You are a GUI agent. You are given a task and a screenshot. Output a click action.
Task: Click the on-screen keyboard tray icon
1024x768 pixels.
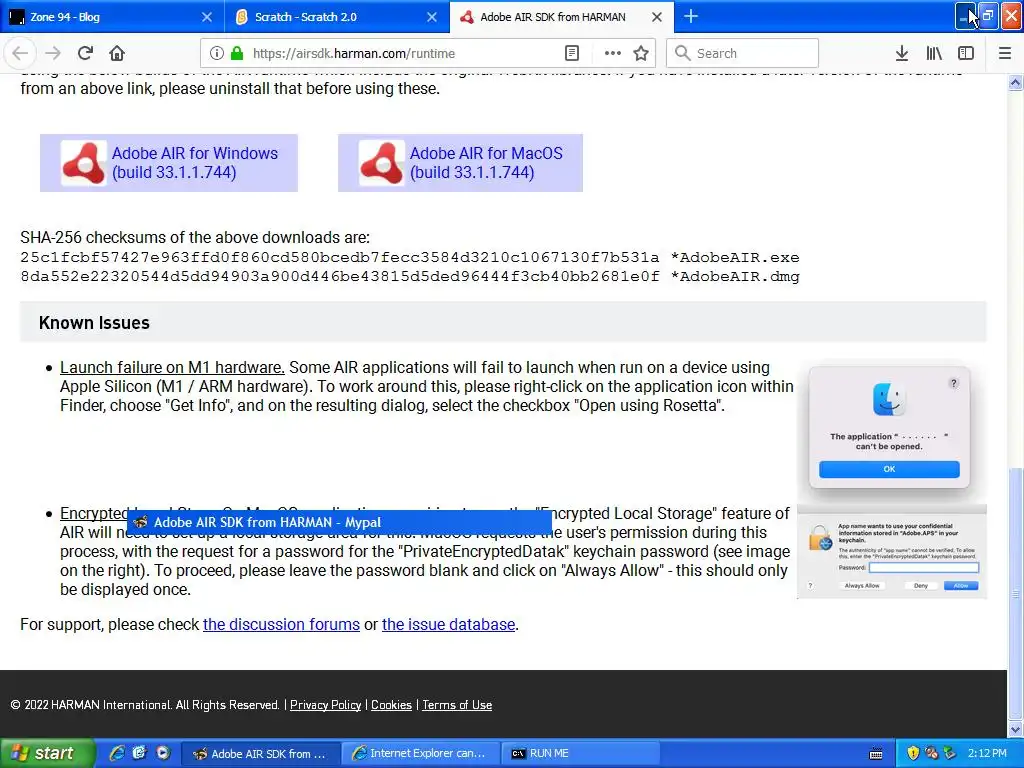(x=876, y=754)
